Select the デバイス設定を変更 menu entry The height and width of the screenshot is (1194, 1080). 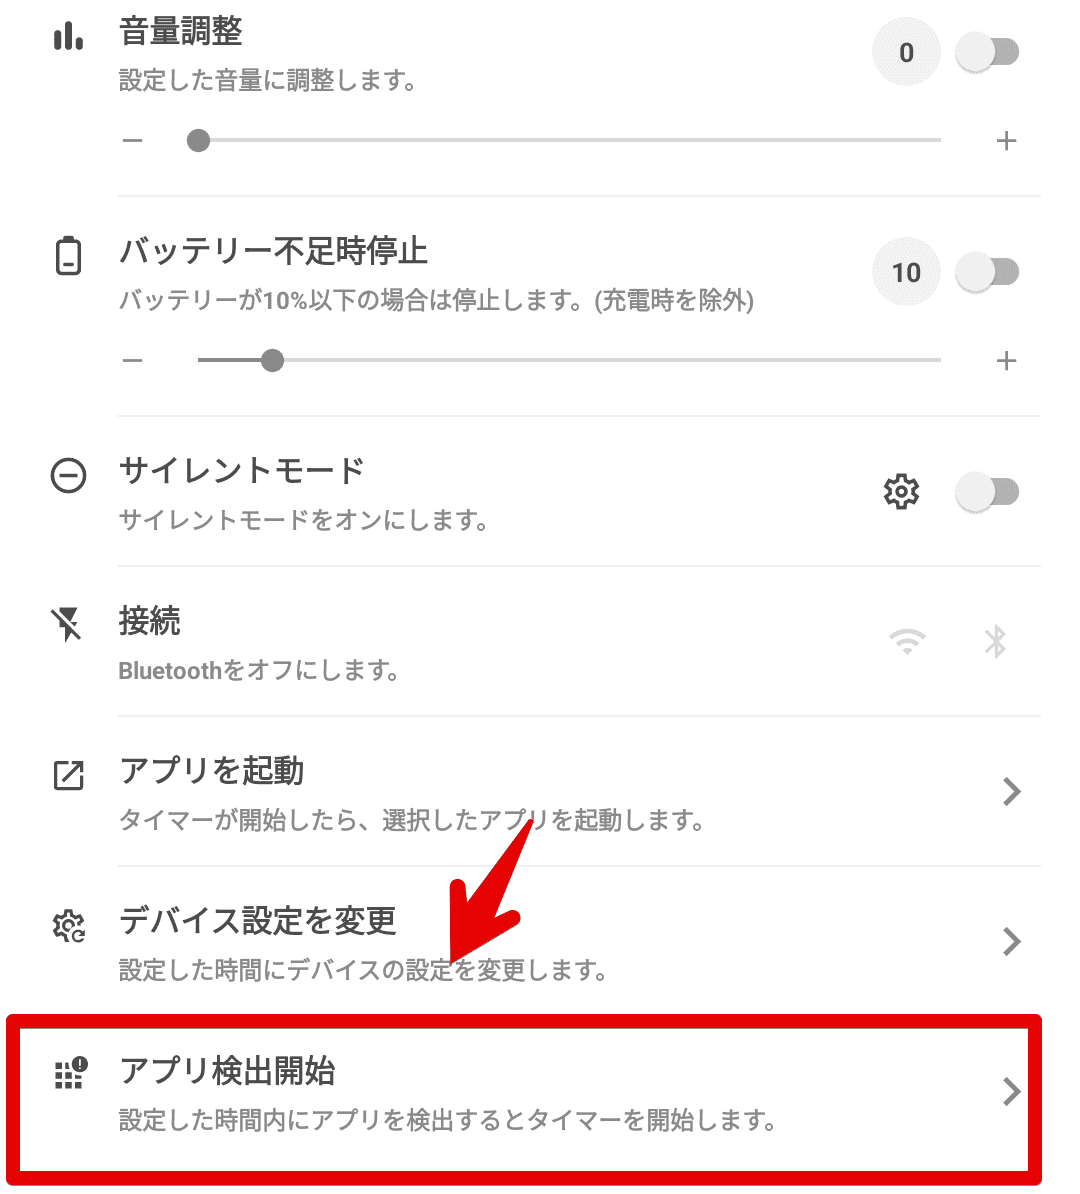click(x=541, y=942)
